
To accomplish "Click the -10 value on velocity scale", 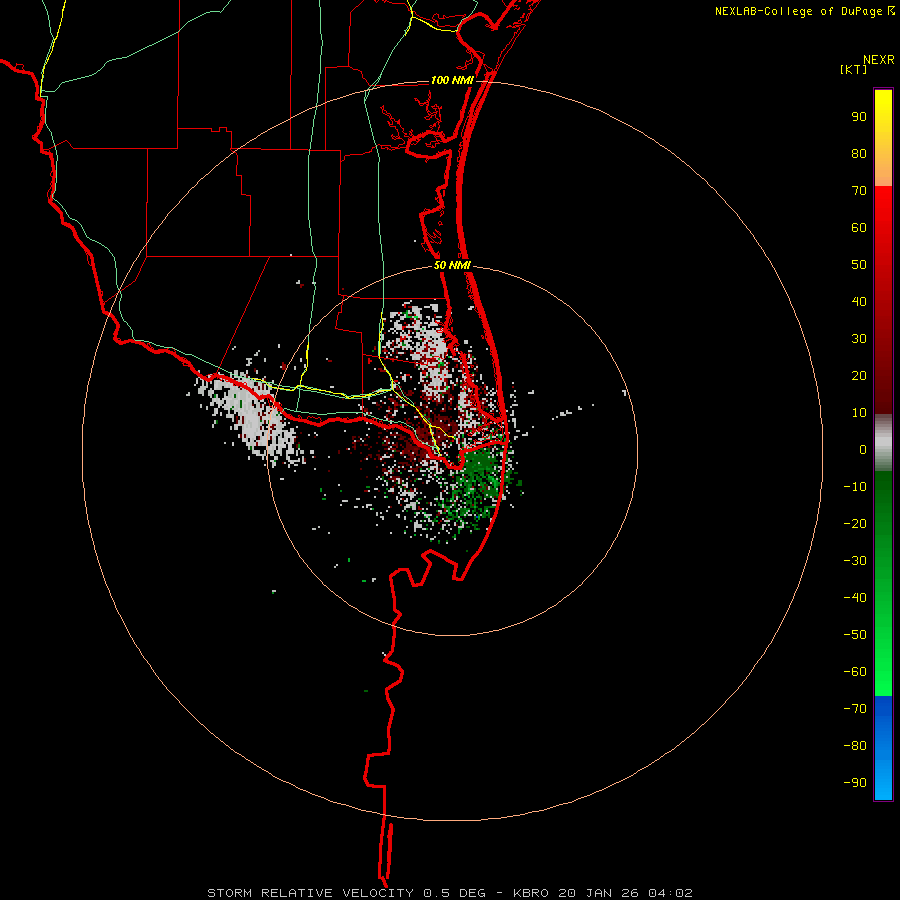I will (855, 487).
